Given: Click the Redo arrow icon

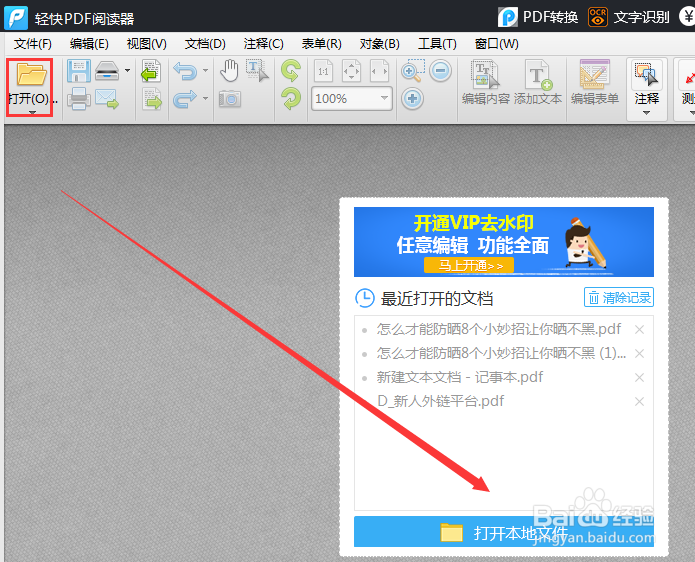Looking at the screenshot, I should [x=185, y=98].
